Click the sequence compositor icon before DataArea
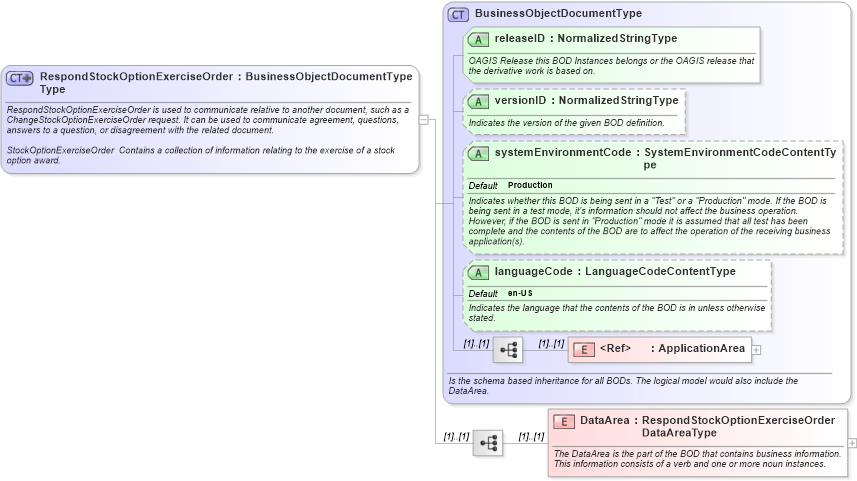 [x=488, y=443]
